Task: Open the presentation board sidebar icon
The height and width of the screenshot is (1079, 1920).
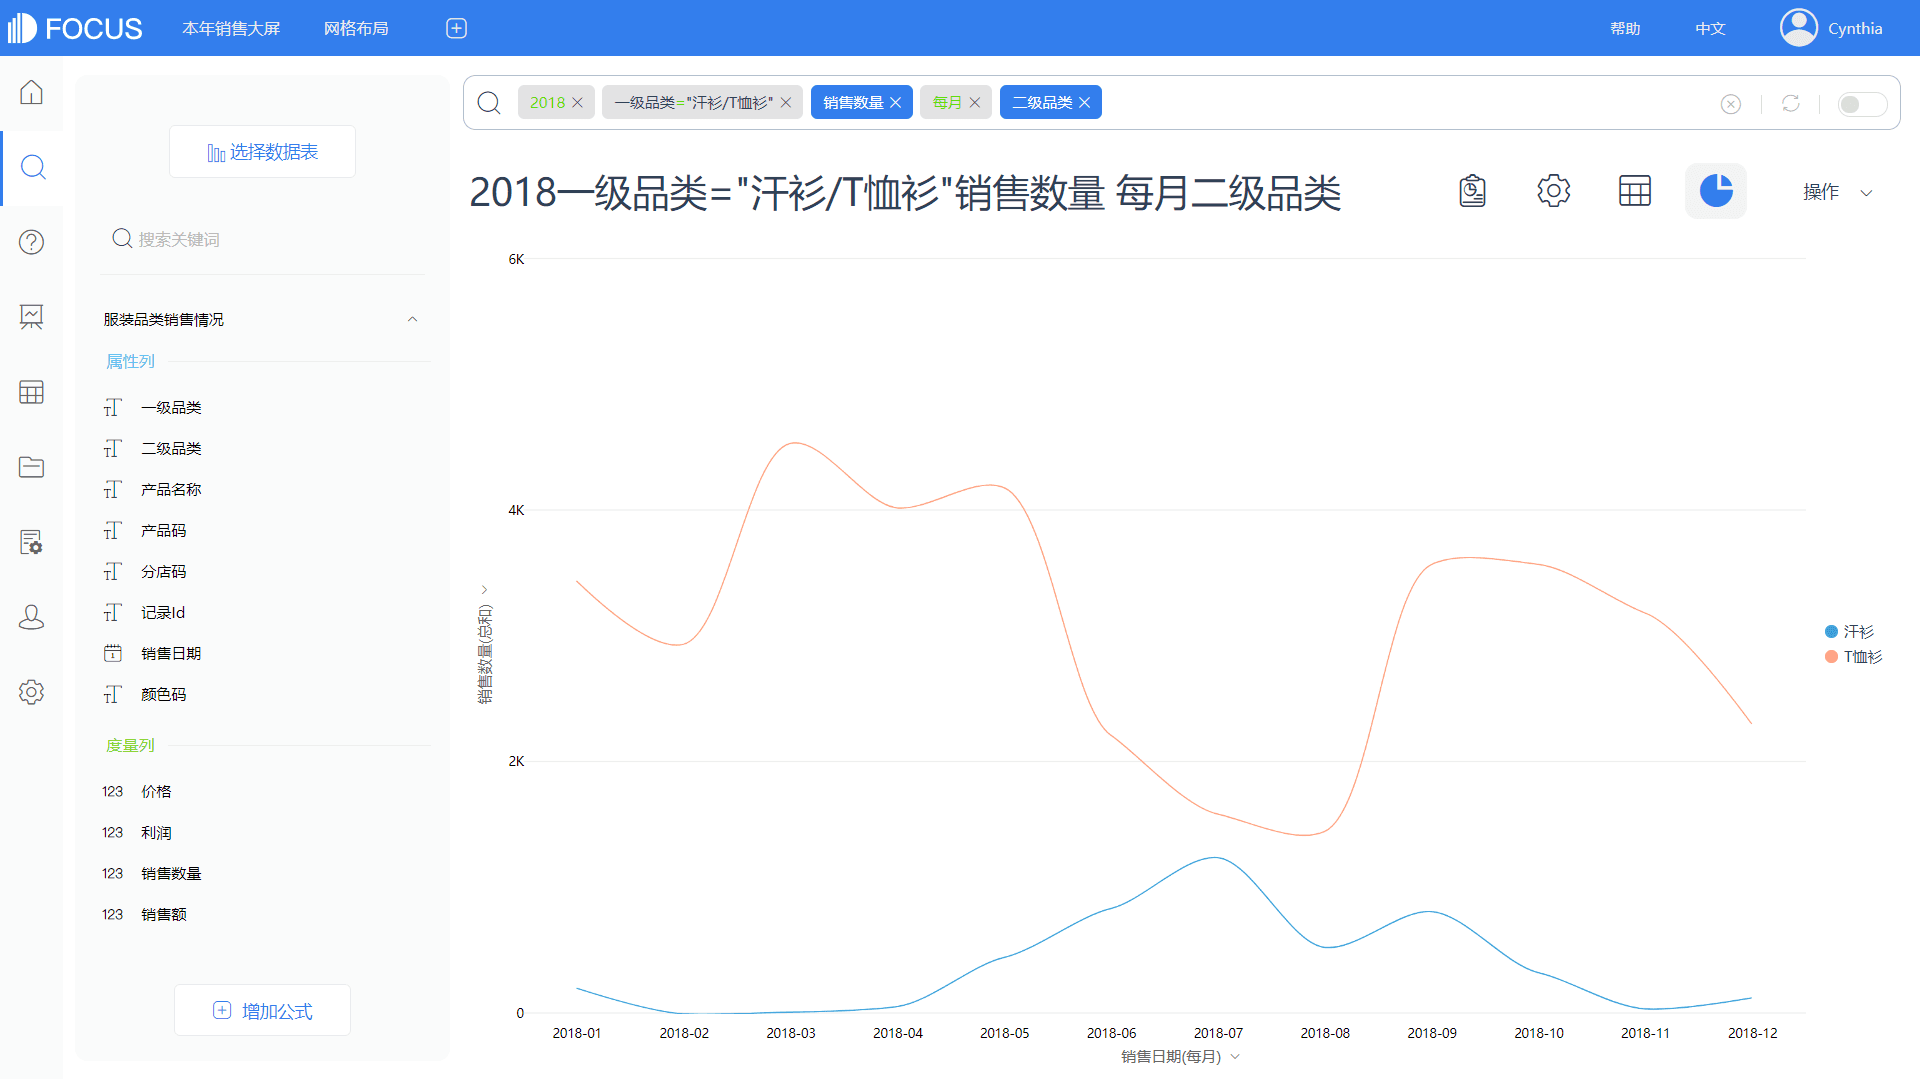Action: pyautogui.click(x=31, y=317)
